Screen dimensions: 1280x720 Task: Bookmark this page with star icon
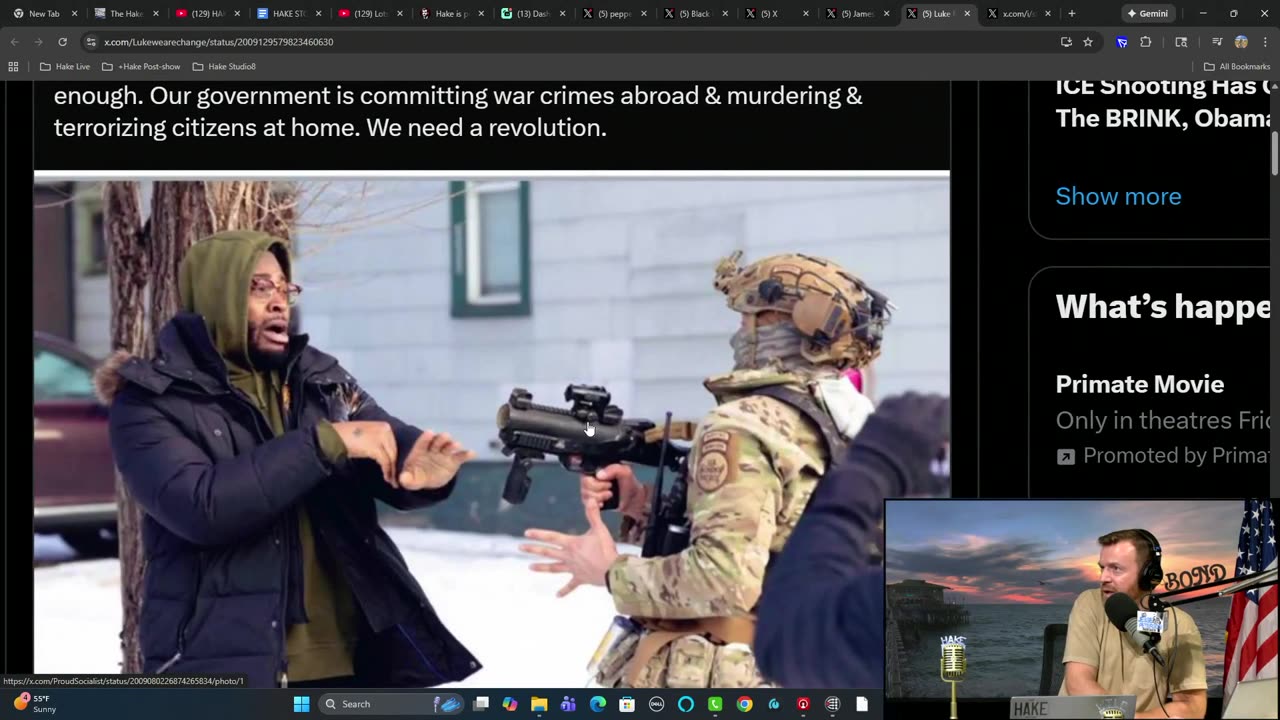pyautogui.click(x=1088, y=42)
